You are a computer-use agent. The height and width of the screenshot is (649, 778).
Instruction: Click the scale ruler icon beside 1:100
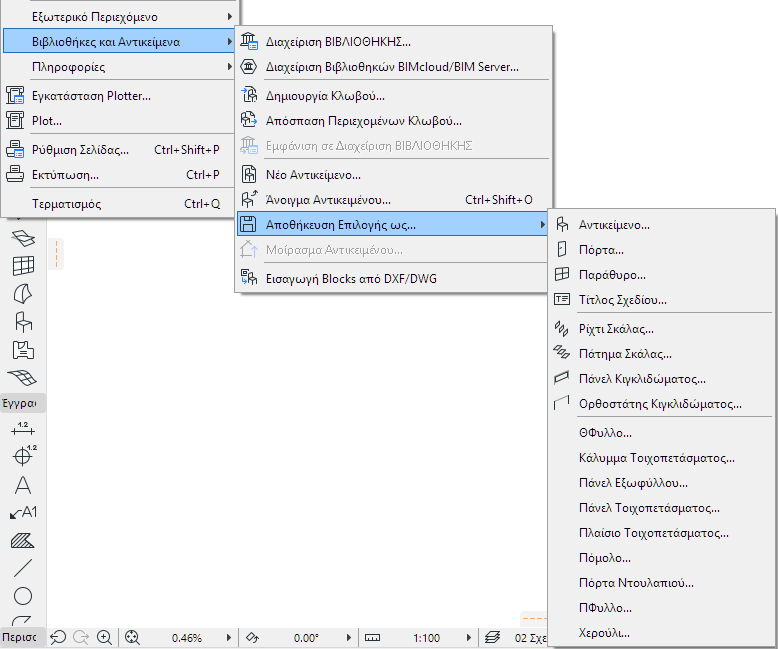(373, 638)
